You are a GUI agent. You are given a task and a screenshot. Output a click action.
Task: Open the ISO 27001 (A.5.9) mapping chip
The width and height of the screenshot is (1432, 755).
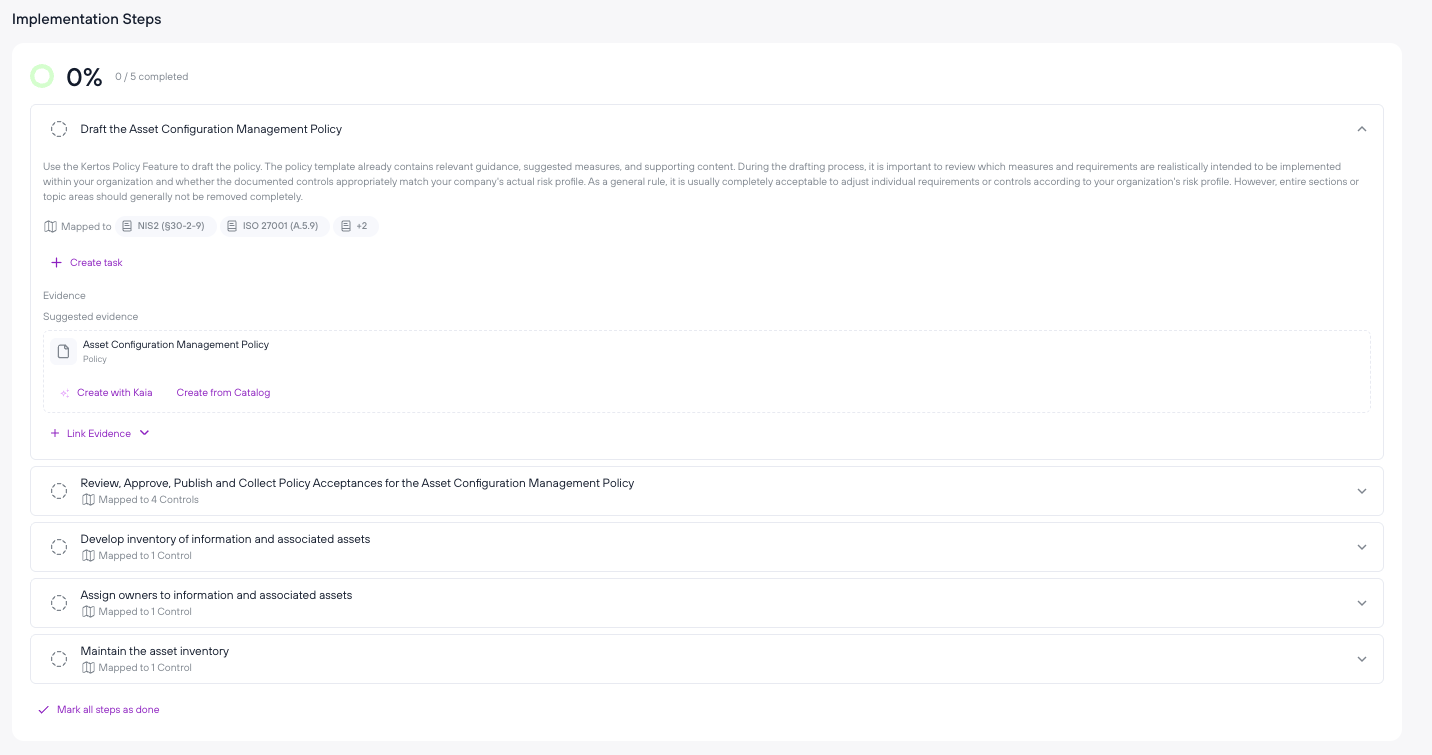pyautogui.click(x=274, y=226)
